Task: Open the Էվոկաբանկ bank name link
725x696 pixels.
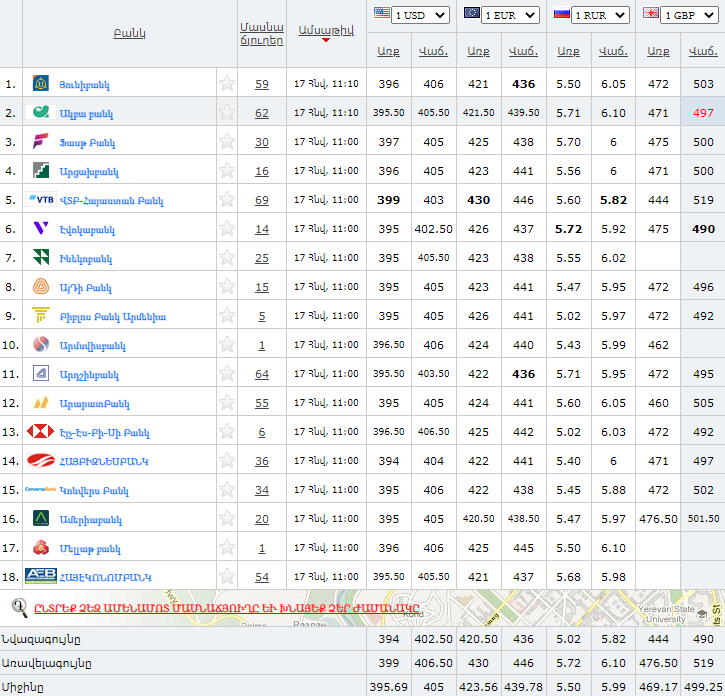Action: click(x=87, y=229)
